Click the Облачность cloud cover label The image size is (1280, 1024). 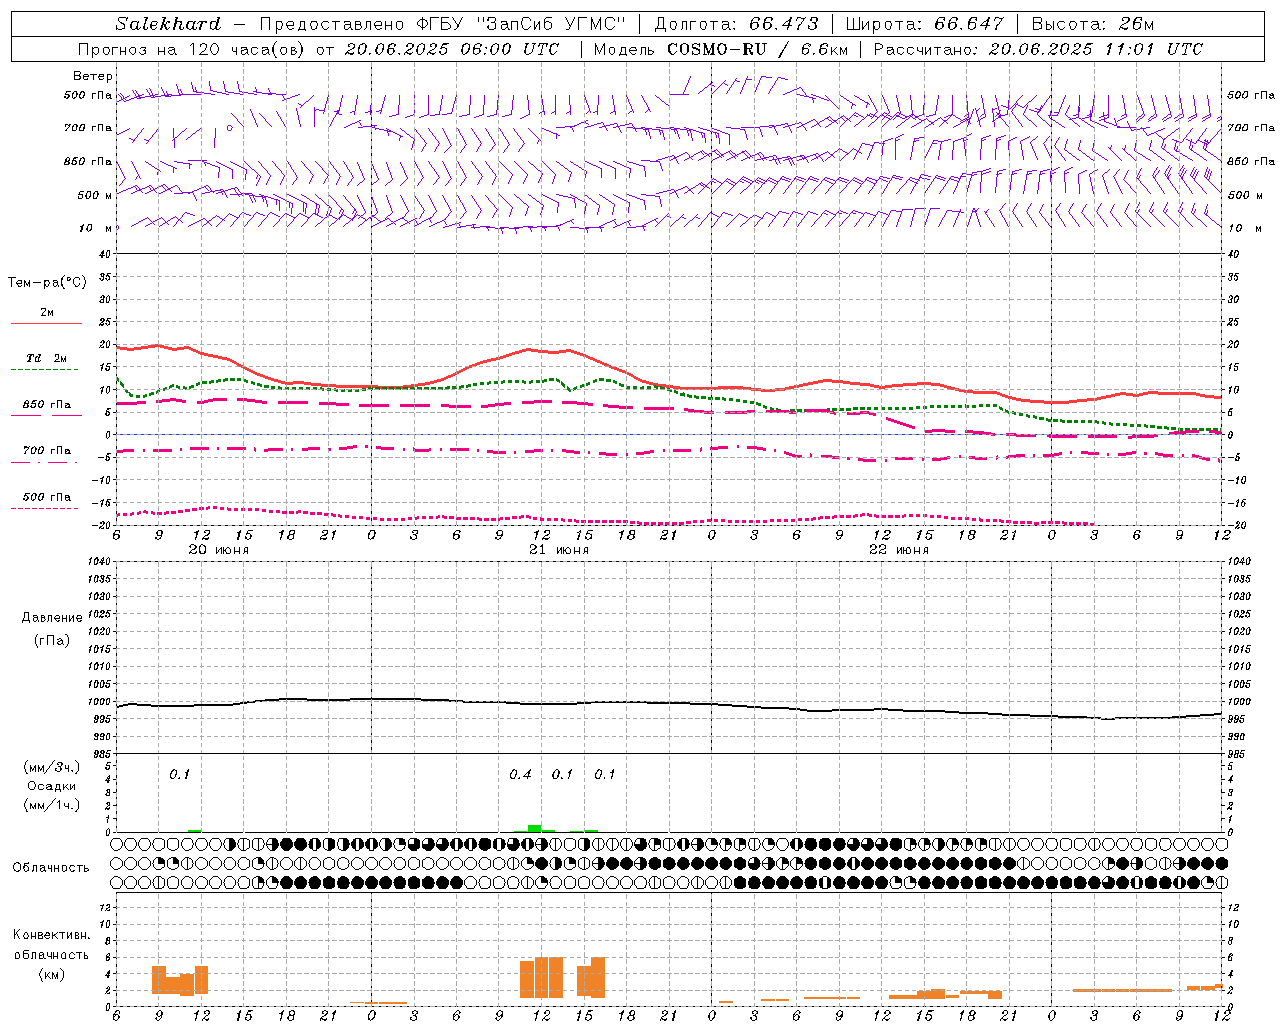(x=51, y=867)
